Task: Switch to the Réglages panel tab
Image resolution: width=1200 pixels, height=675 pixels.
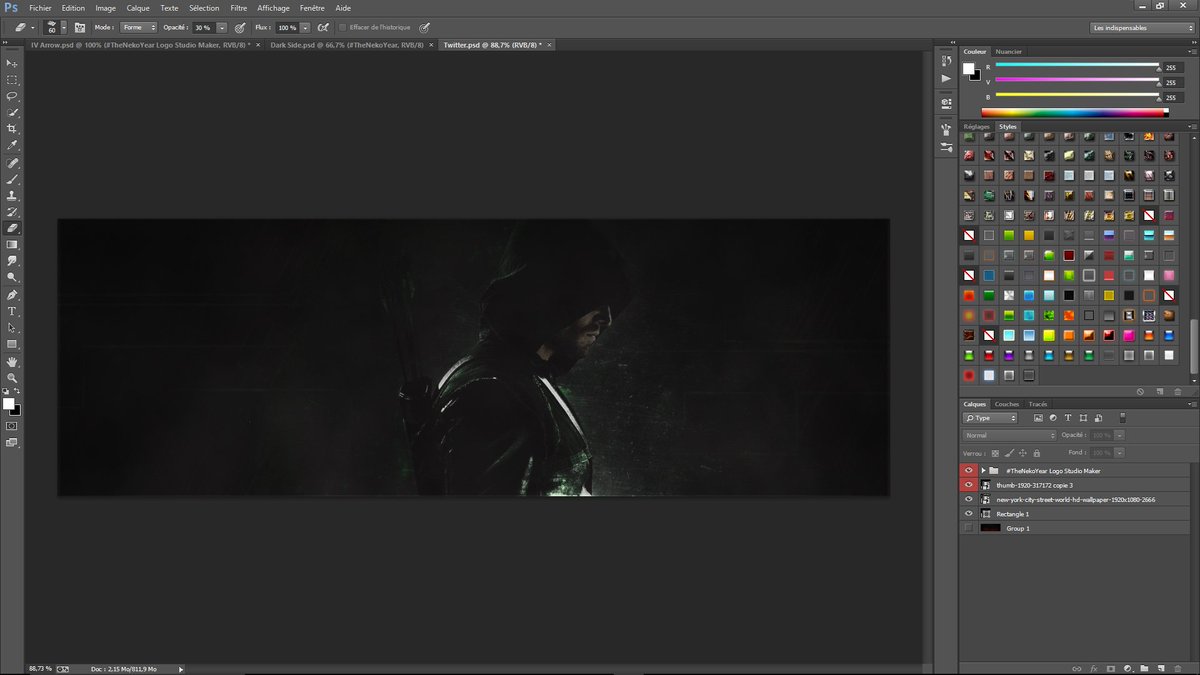Action: tap(977, 127)
